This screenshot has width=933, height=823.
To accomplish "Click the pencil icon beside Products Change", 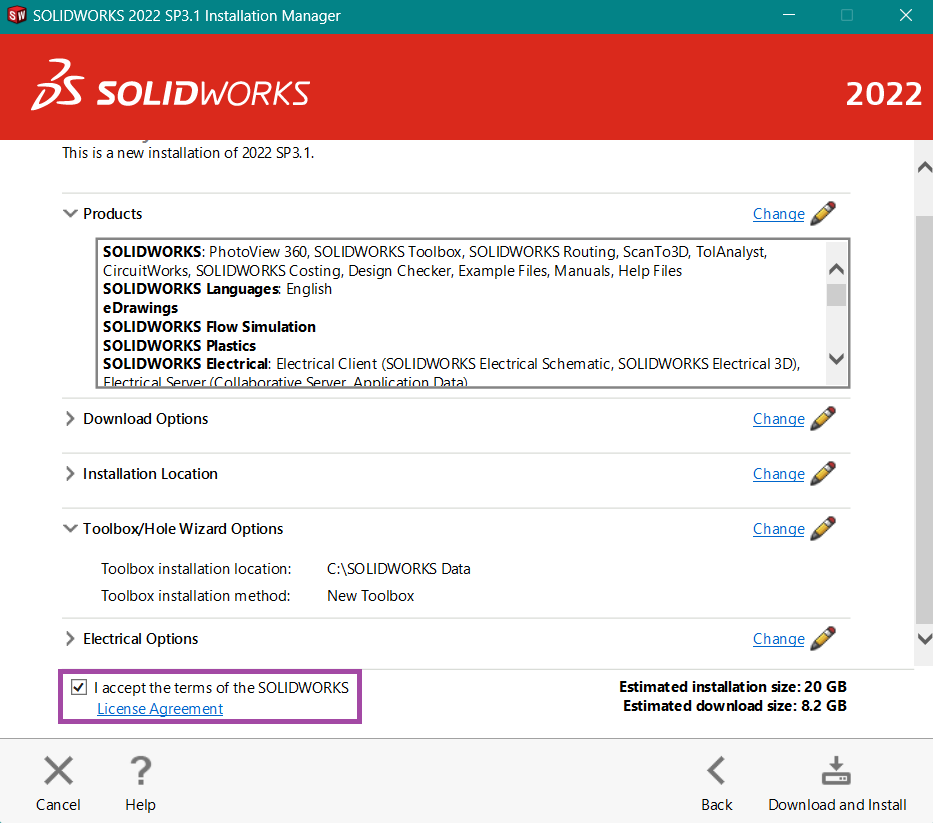I will click(823, 214).
